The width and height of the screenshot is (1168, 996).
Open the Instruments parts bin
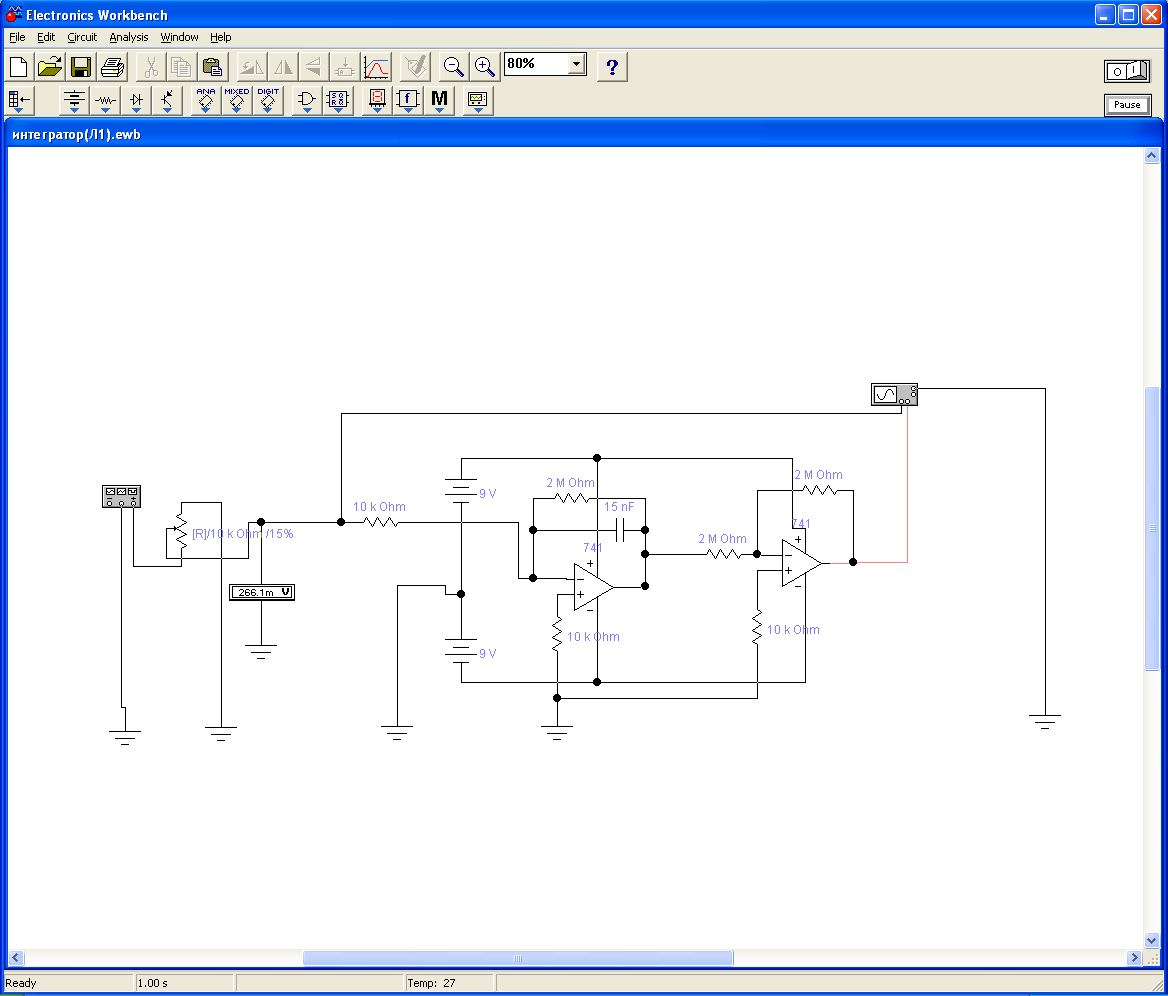tap(477, 100)
